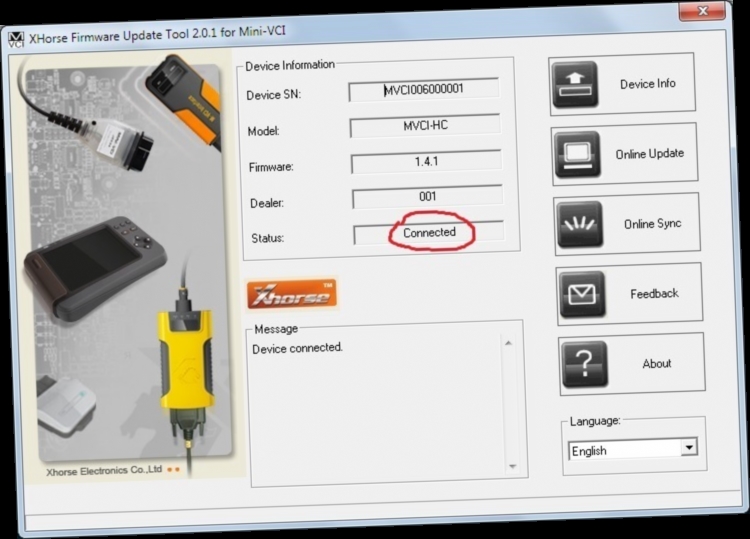Click the 'Device connected.' message text
Screen dimensions: 750x539
pyautogui.click(x=298, y=348)
